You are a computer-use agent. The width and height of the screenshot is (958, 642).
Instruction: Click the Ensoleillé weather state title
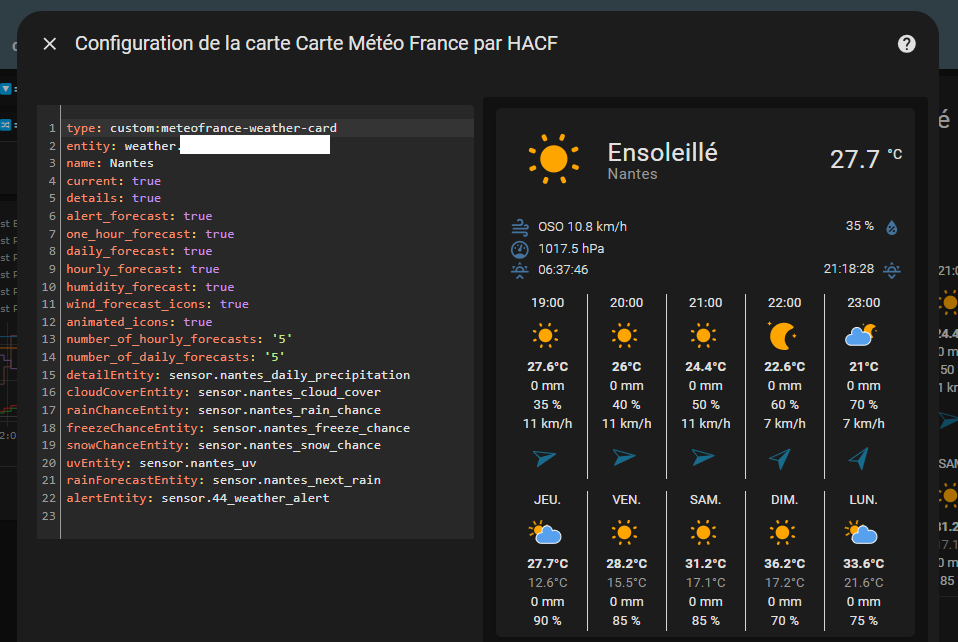pos(662,153)
